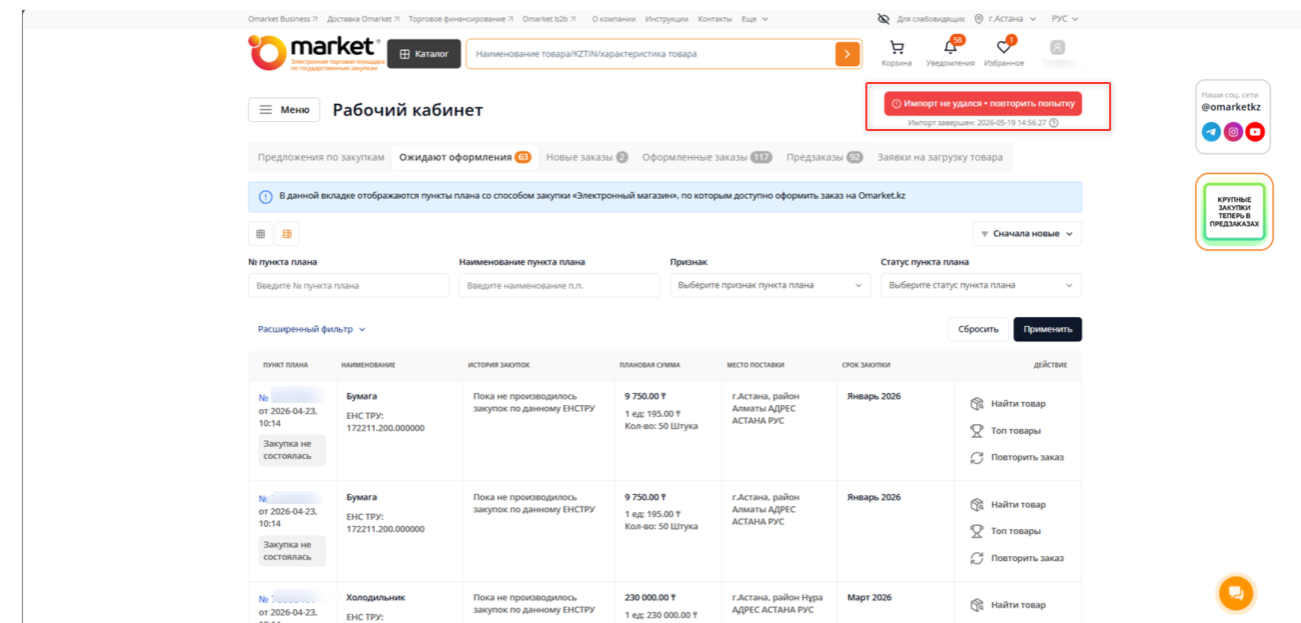Image resolution: width=1301 pixels, height=623 pixels.
Task: Click Найти товар in second Бумага row
Action: point(1008,505)
